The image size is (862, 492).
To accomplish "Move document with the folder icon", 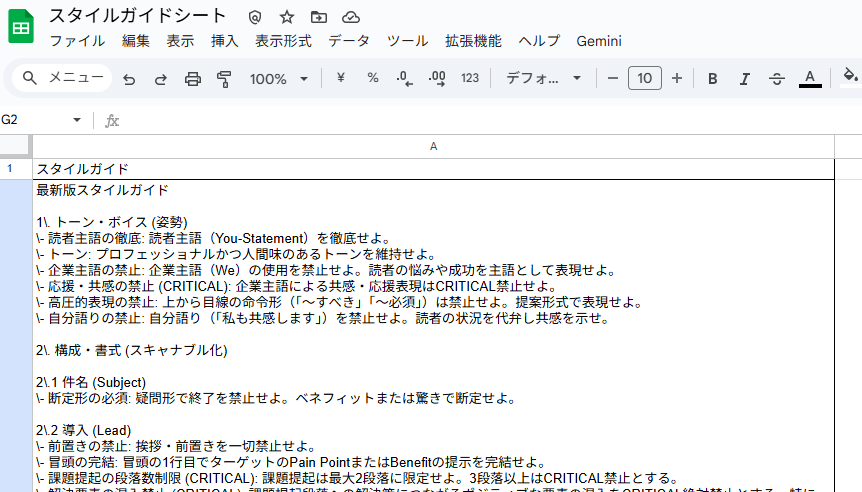I will (x=318, y=17).
